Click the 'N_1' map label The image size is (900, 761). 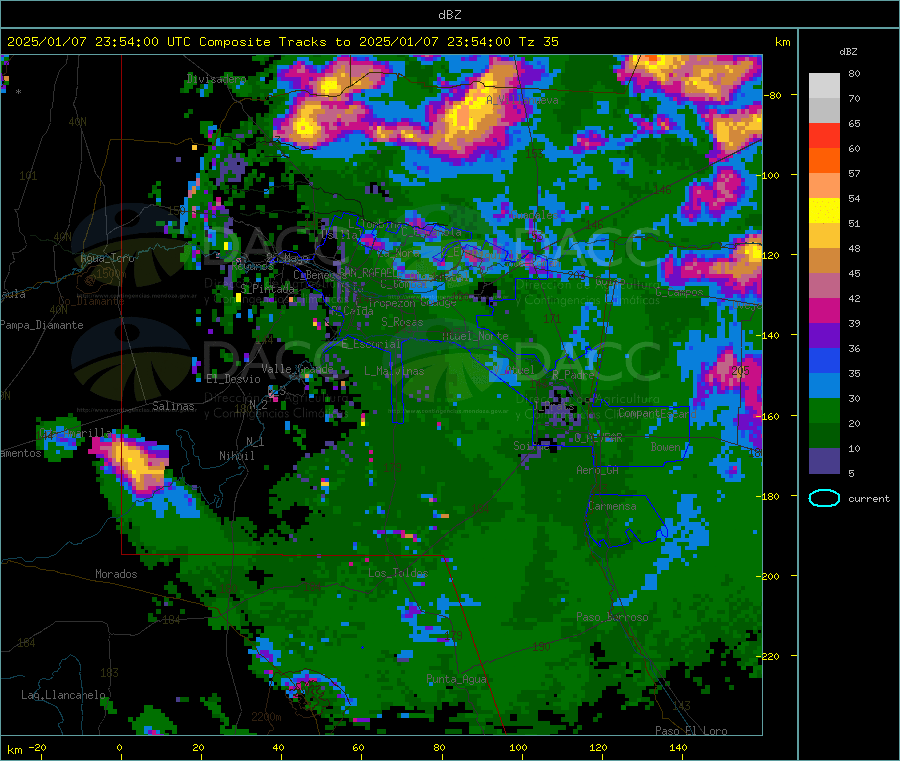pos(255,442)
